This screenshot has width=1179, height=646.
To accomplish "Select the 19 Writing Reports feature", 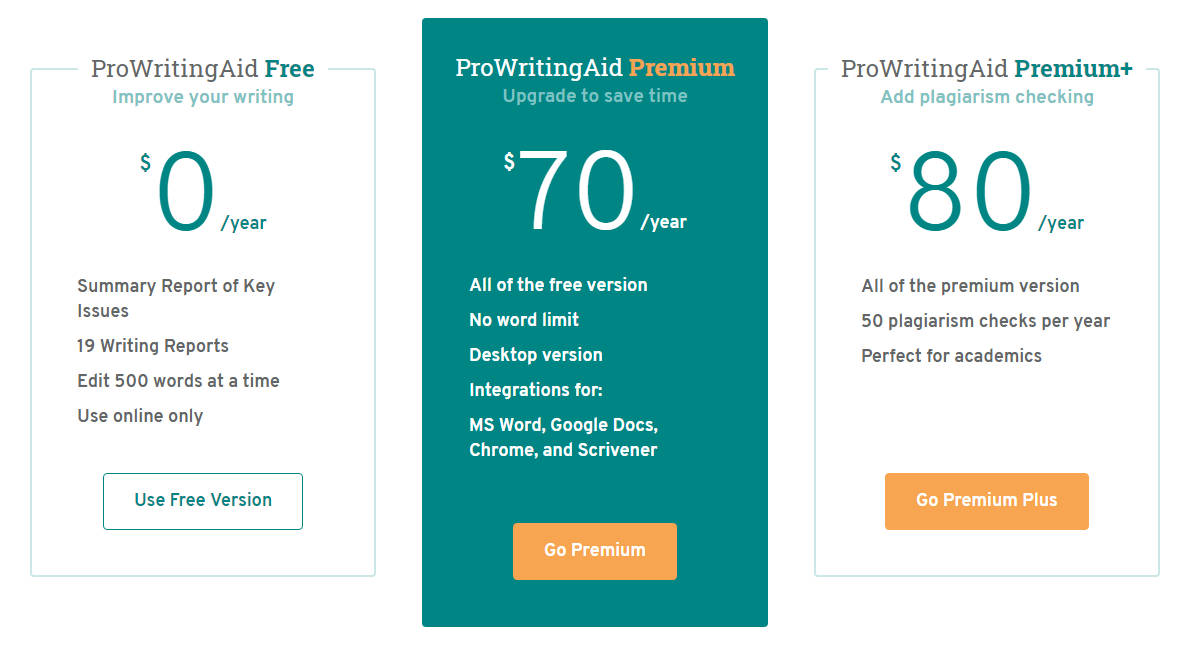I will tap(152, 345).
